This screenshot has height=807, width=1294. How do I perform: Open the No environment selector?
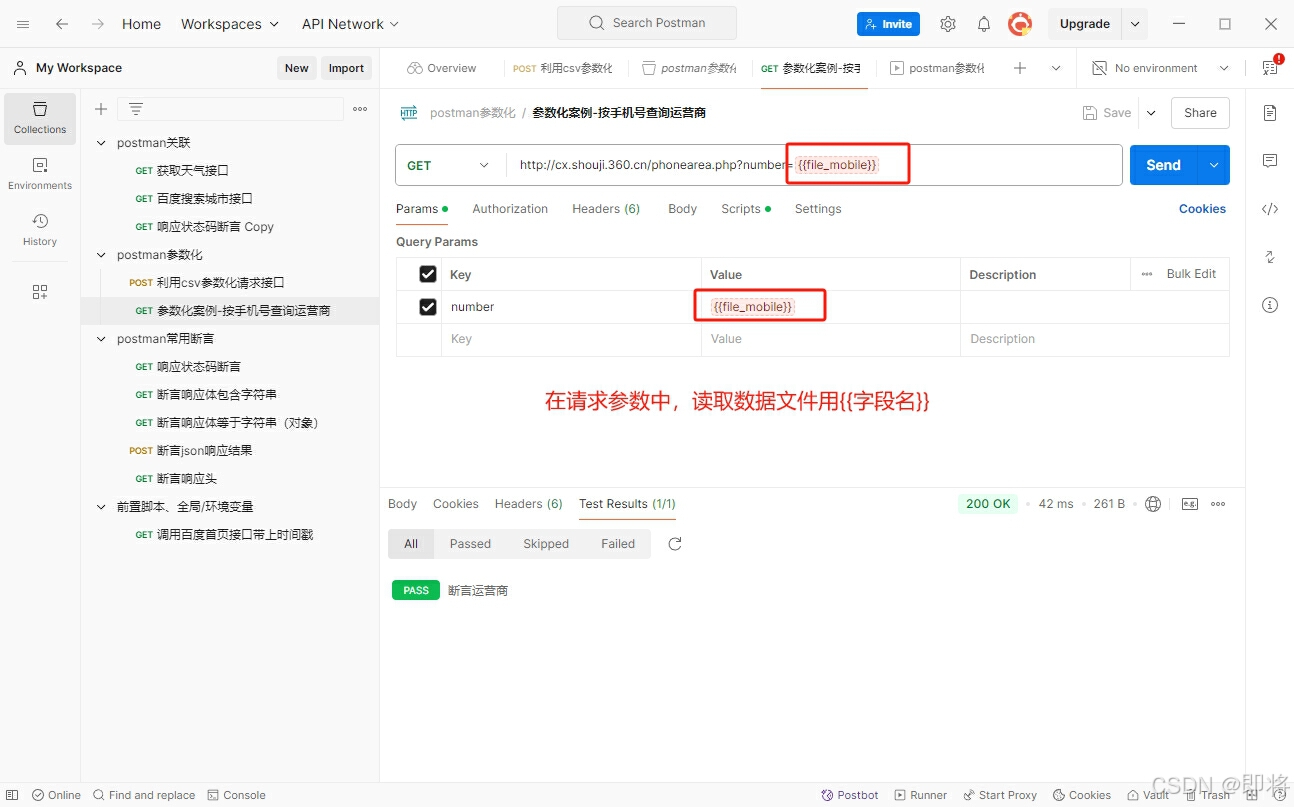1160,68
